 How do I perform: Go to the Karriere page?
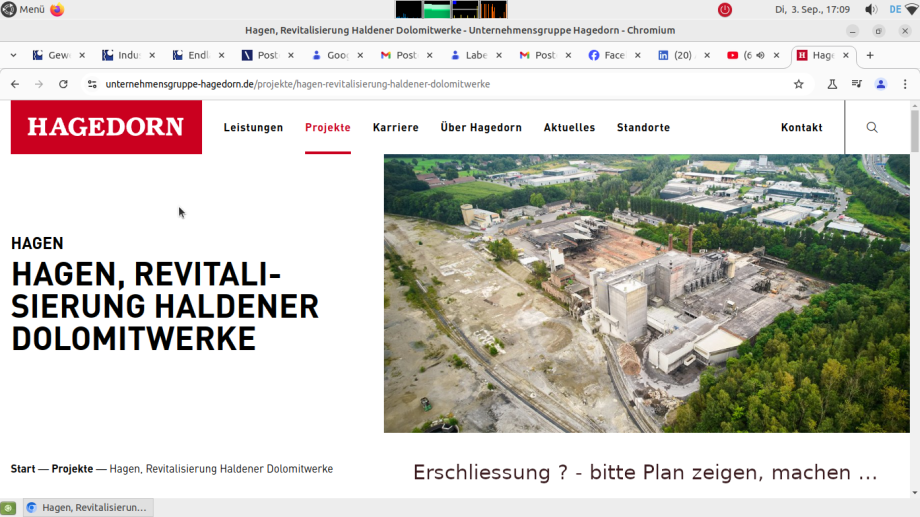pos(395,127)
